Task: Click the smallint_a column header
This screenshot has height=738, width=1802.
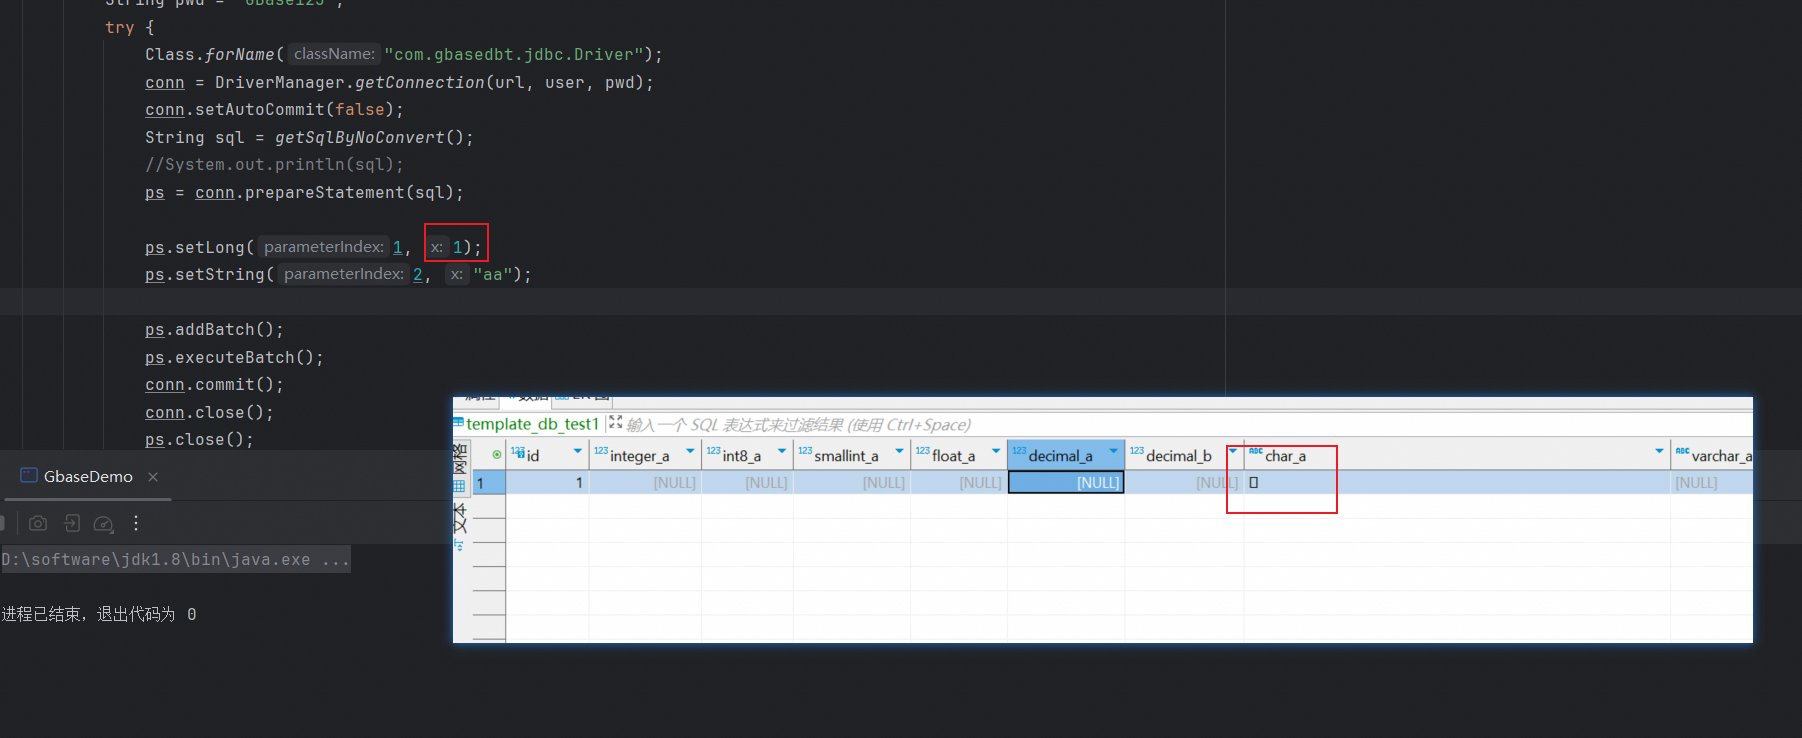Action: click(852, 455)
